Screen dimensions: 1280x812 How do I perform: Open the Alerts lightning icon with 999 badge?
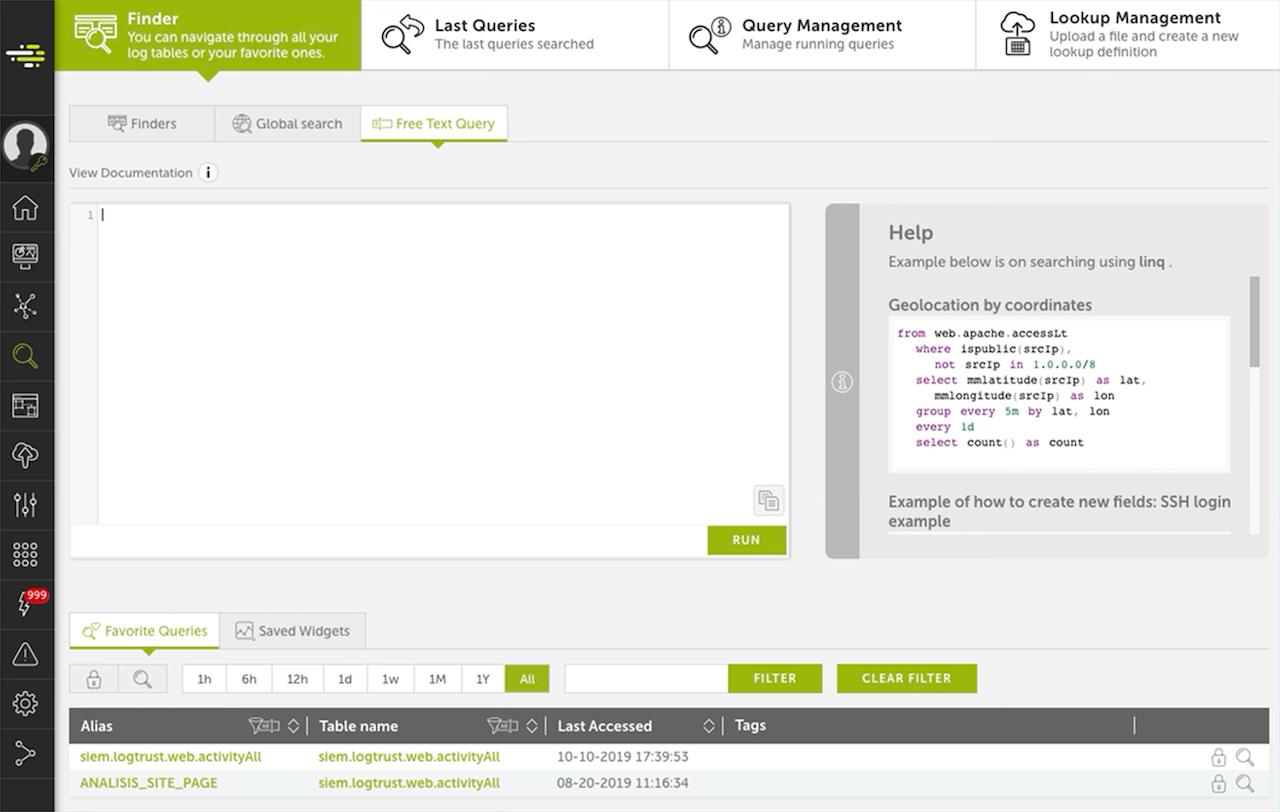pyautogui.click(x=27, y=601)
